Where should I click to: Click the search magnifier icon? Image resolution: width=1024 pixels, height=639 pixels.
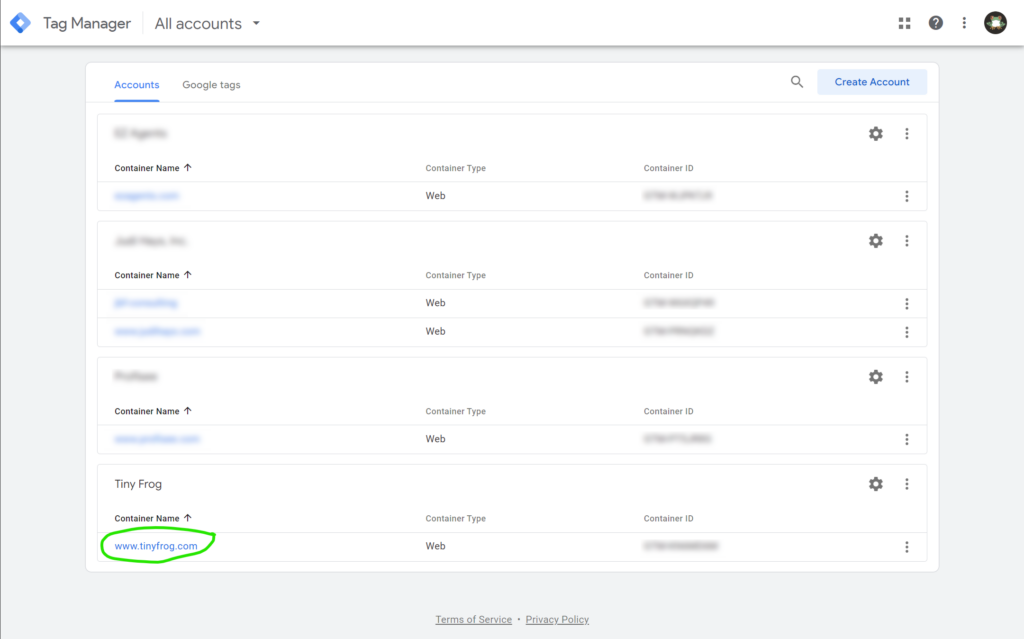pos(797,82)
